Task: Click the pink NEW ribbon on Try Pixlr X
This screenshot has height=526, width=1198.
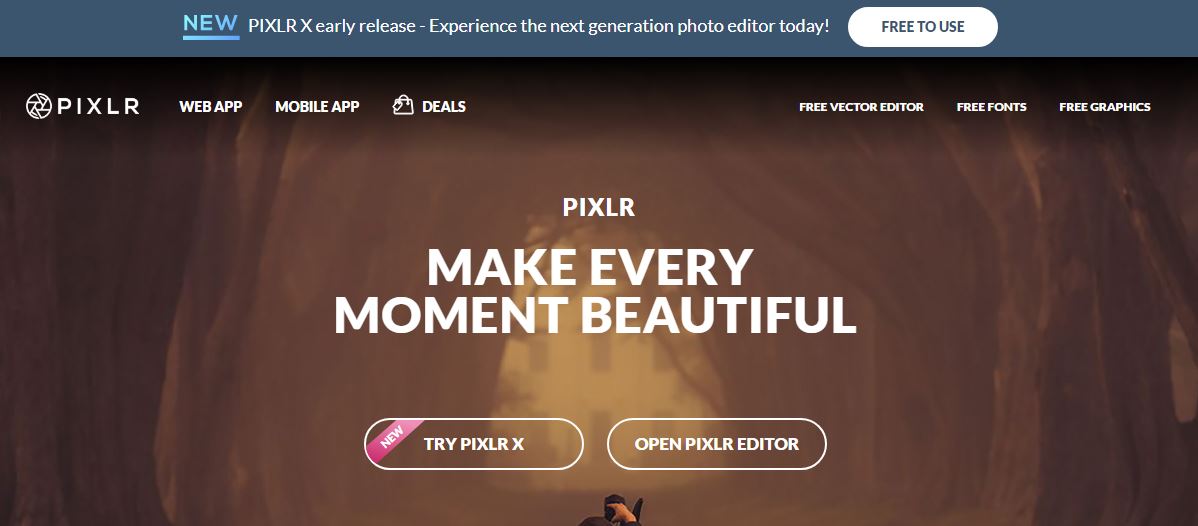Action: [x=393, y=441]
